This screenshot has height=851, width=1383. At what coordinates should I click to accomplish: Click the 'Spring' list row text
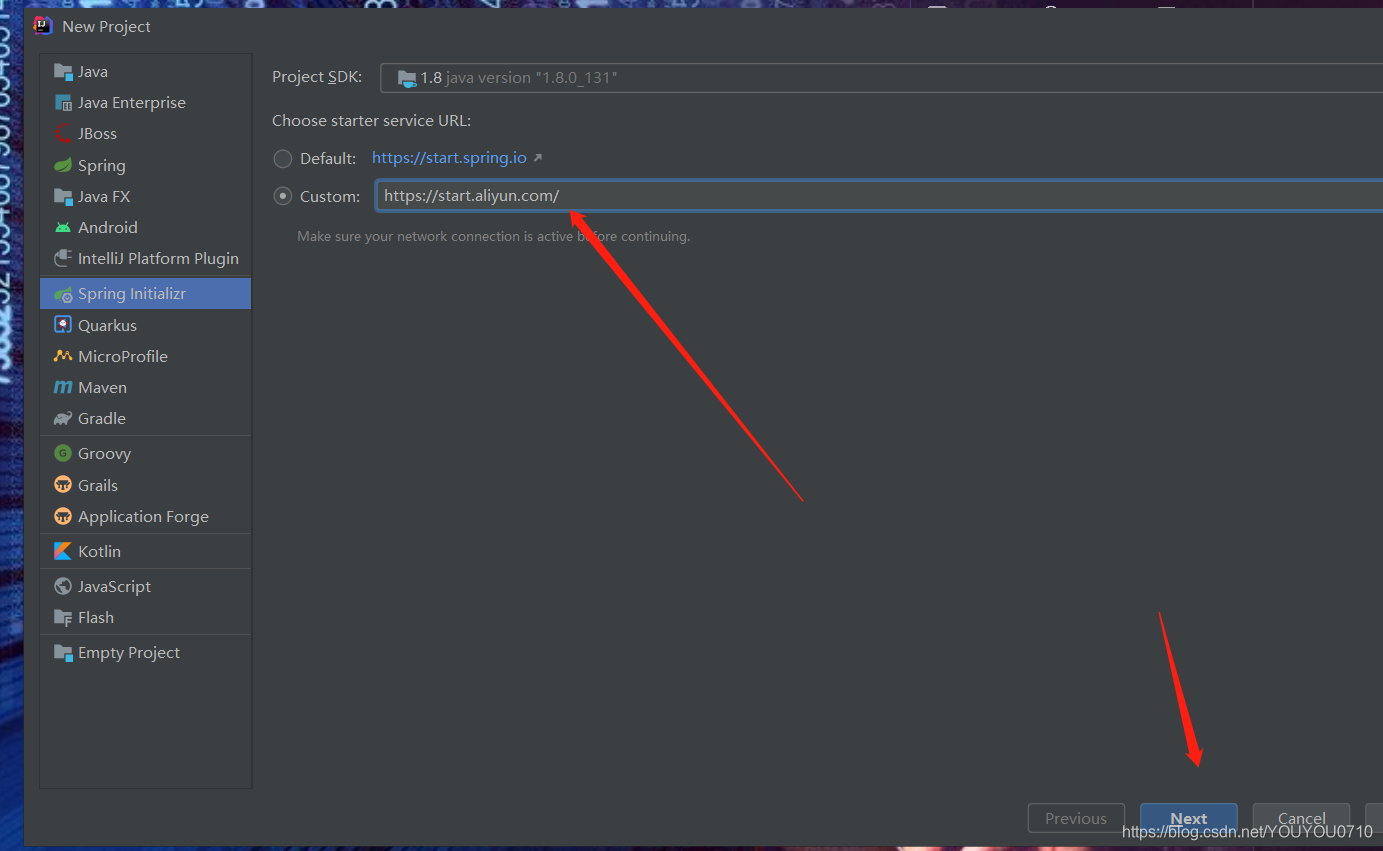coord(102,166)
